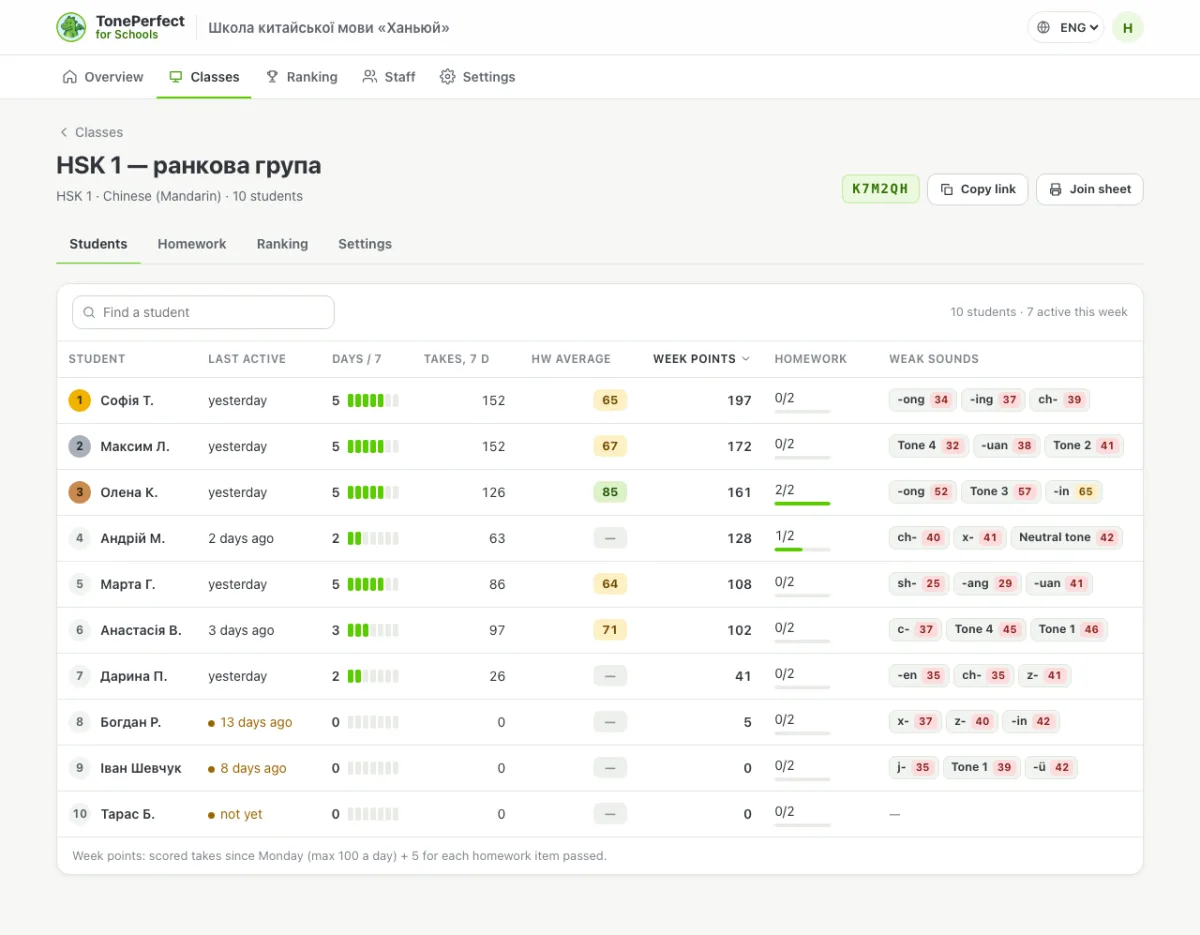Select the Classes navigation tab

tap(204, 77)
